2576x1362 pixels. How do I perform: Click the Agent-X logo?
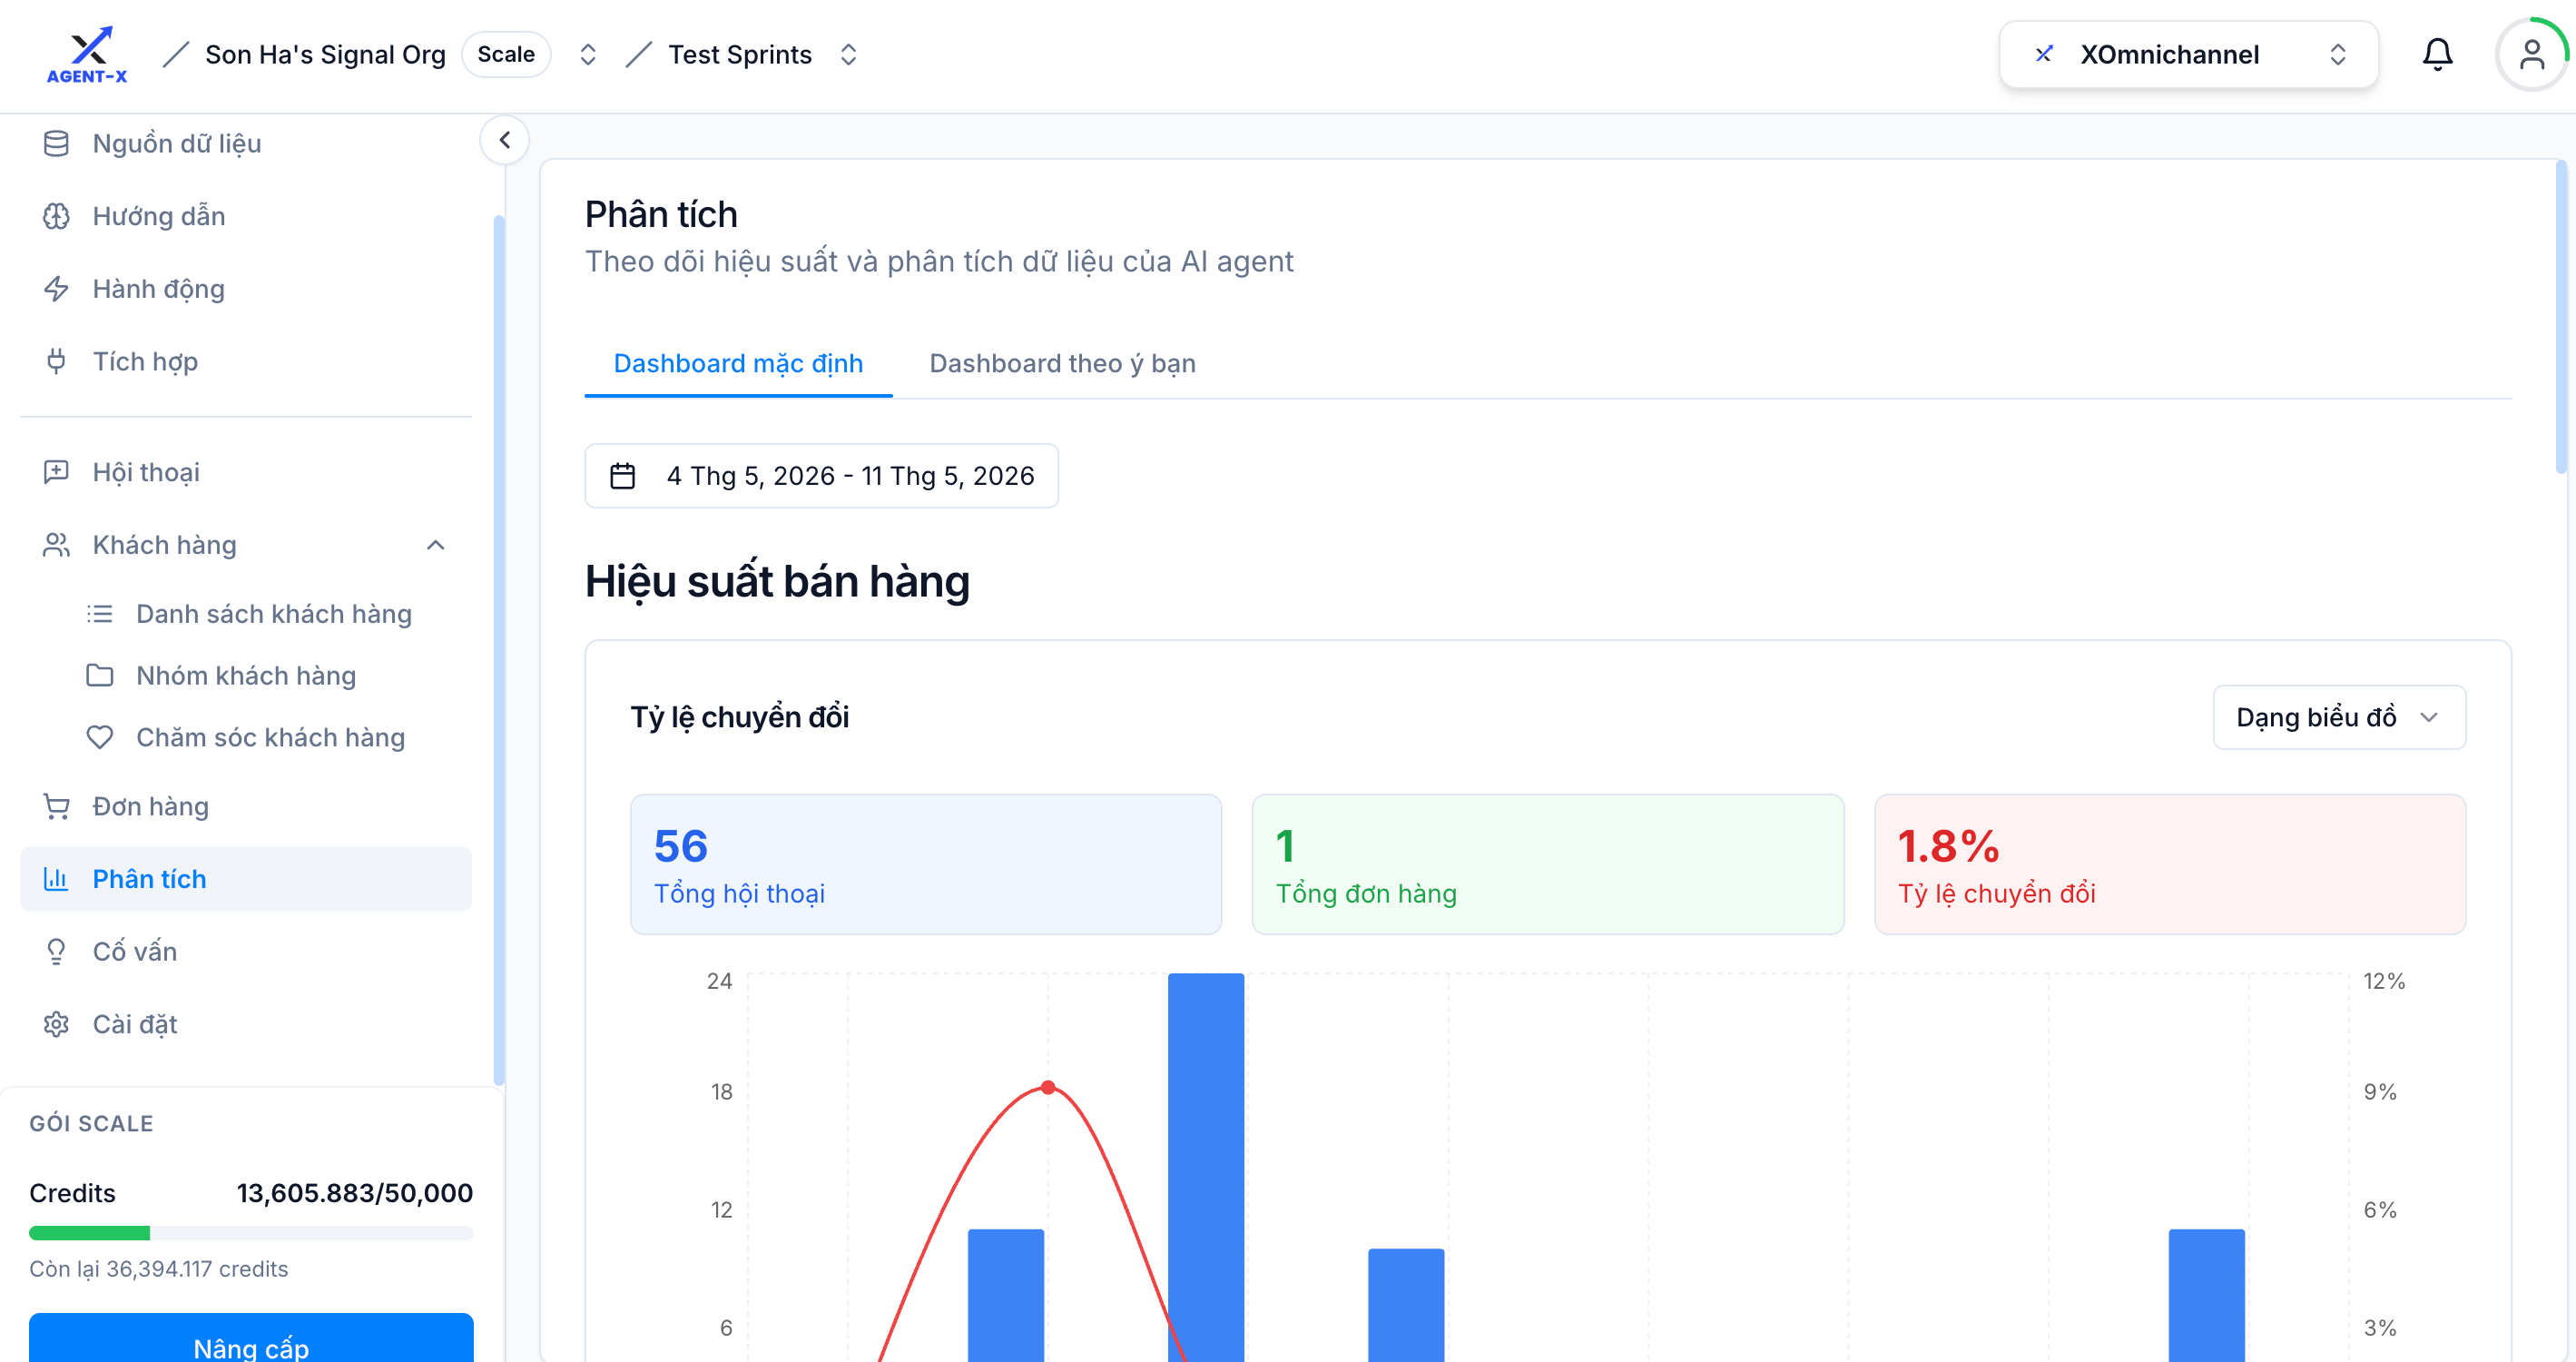[87, 55]
